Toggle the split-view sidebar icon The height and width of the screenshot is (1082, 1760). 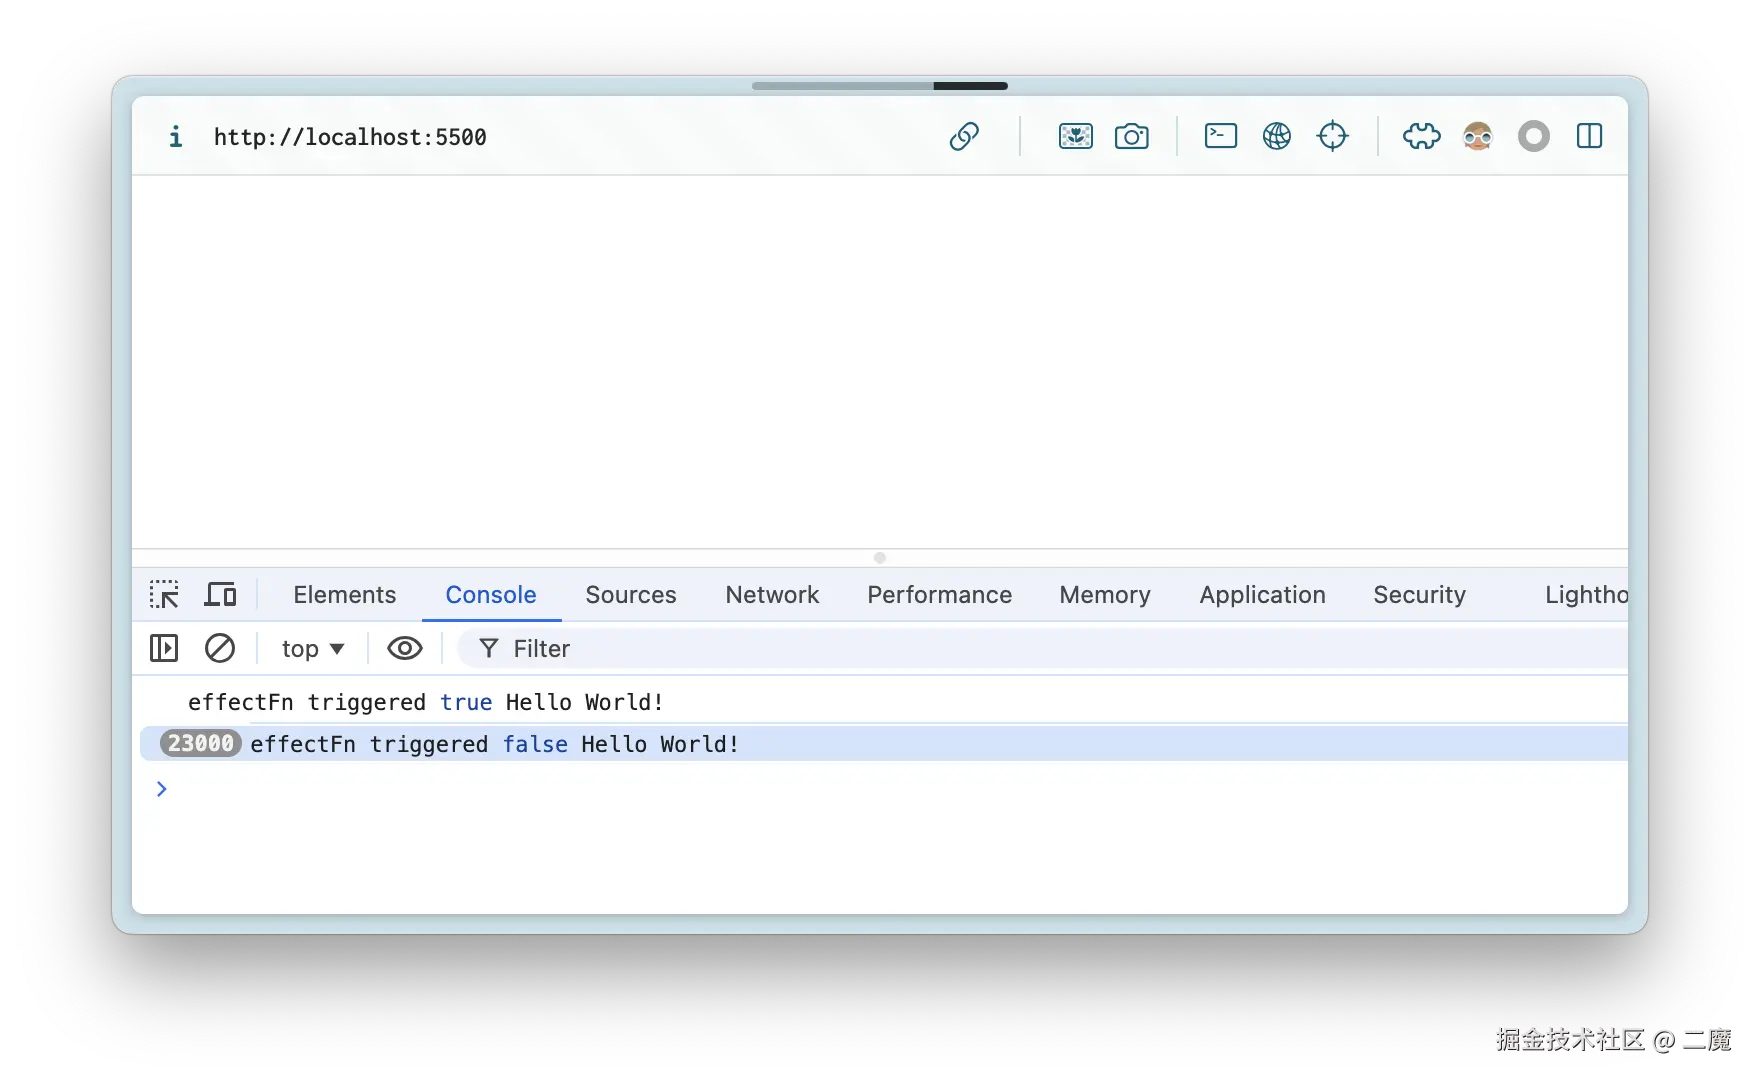click(x=1590, y=136)
